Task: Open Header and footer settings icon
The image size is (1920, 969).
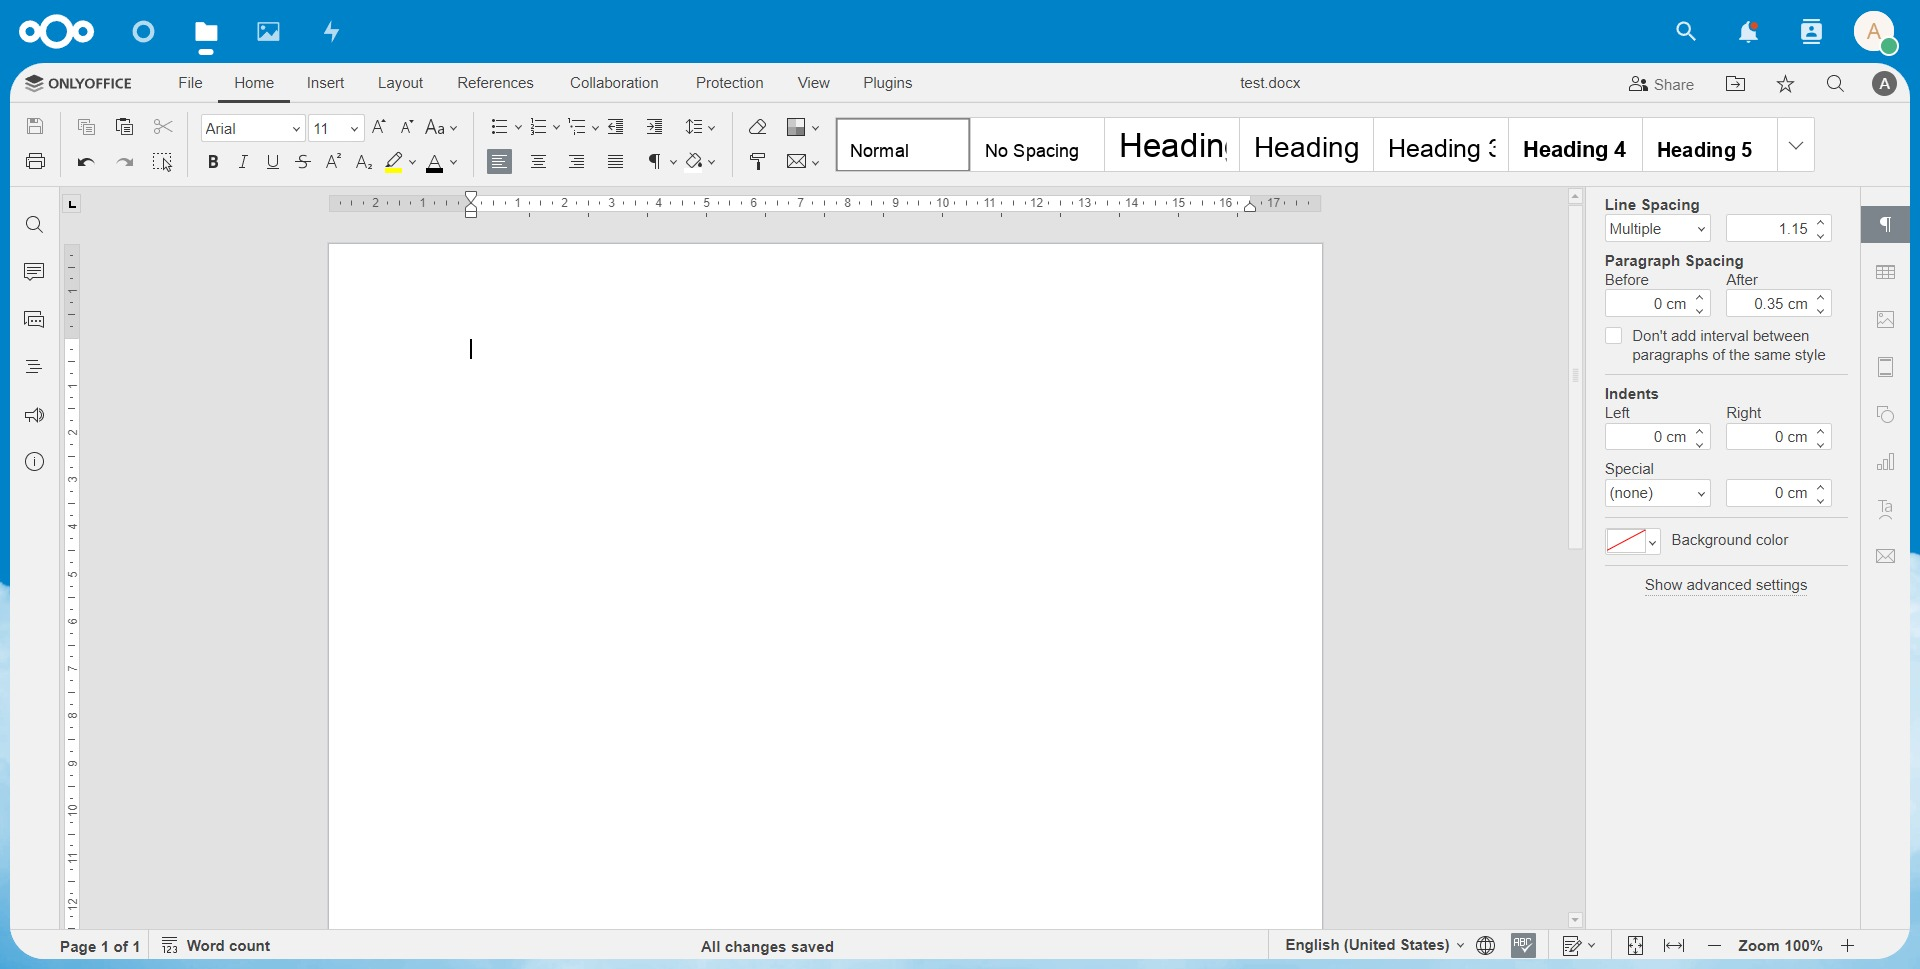Action: (x=1886, y=367)
